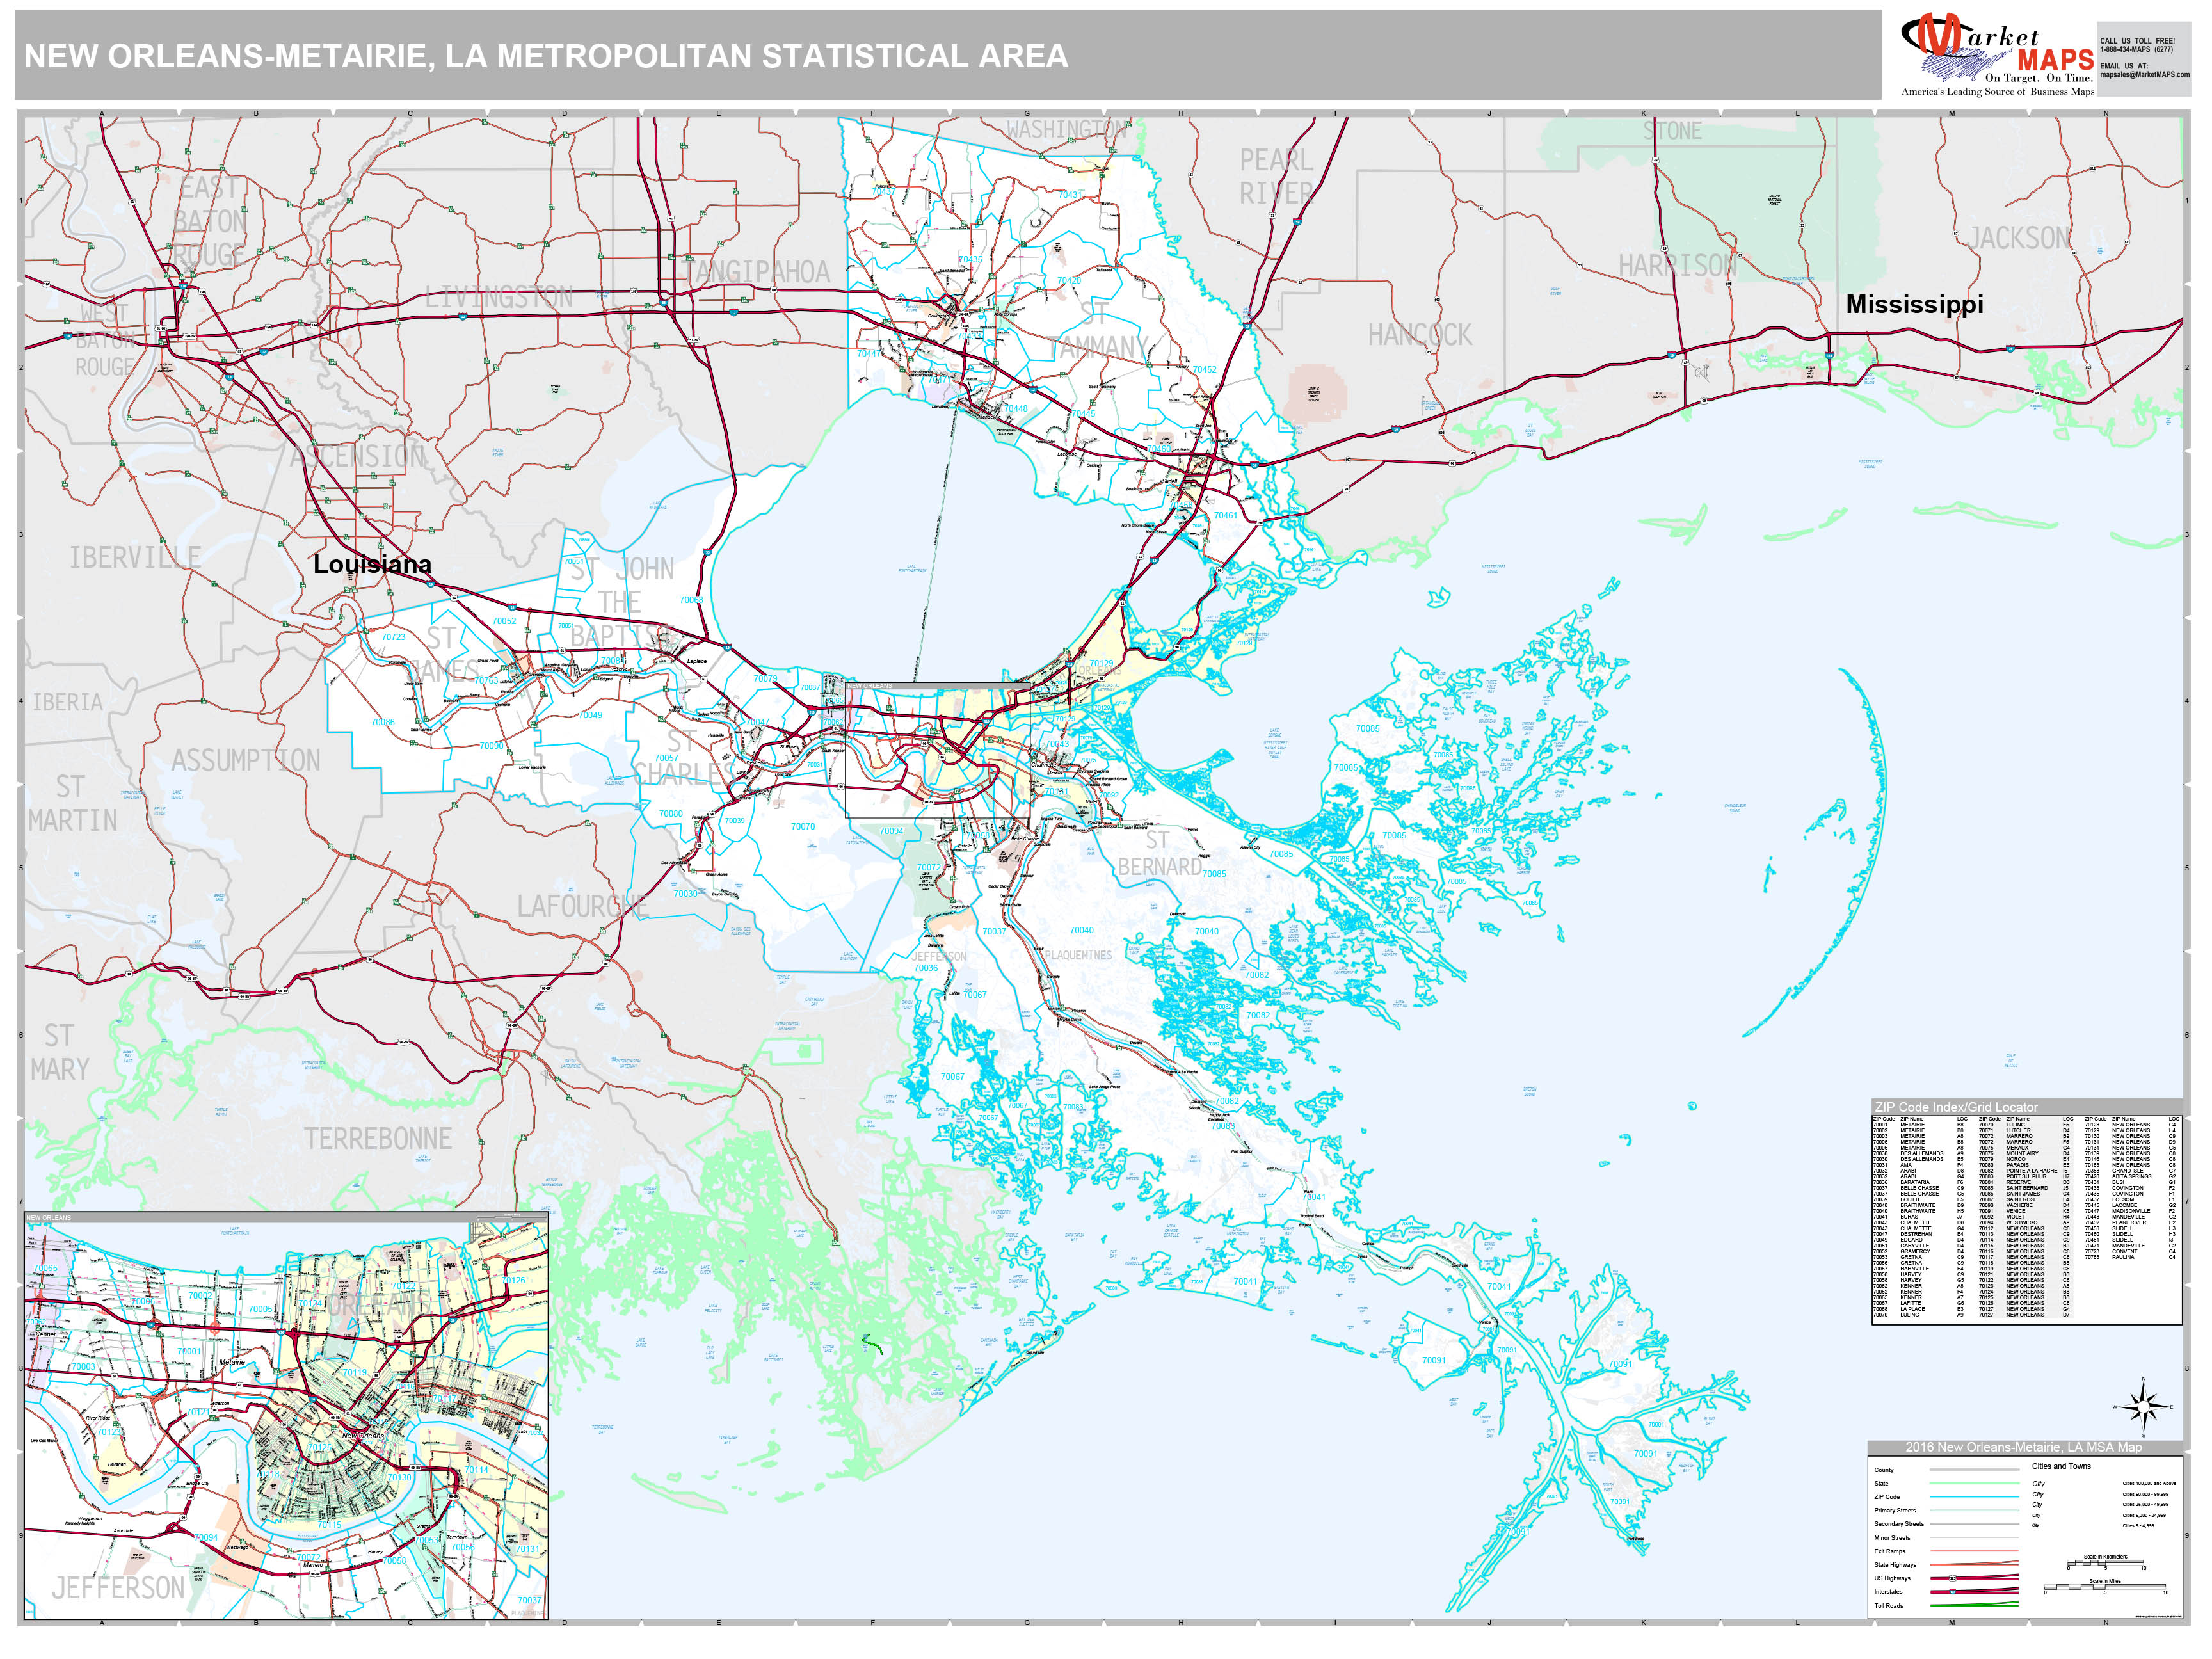Click ZIP code label 70461
This screenshot has height=1659, width=2212.
1225,516
